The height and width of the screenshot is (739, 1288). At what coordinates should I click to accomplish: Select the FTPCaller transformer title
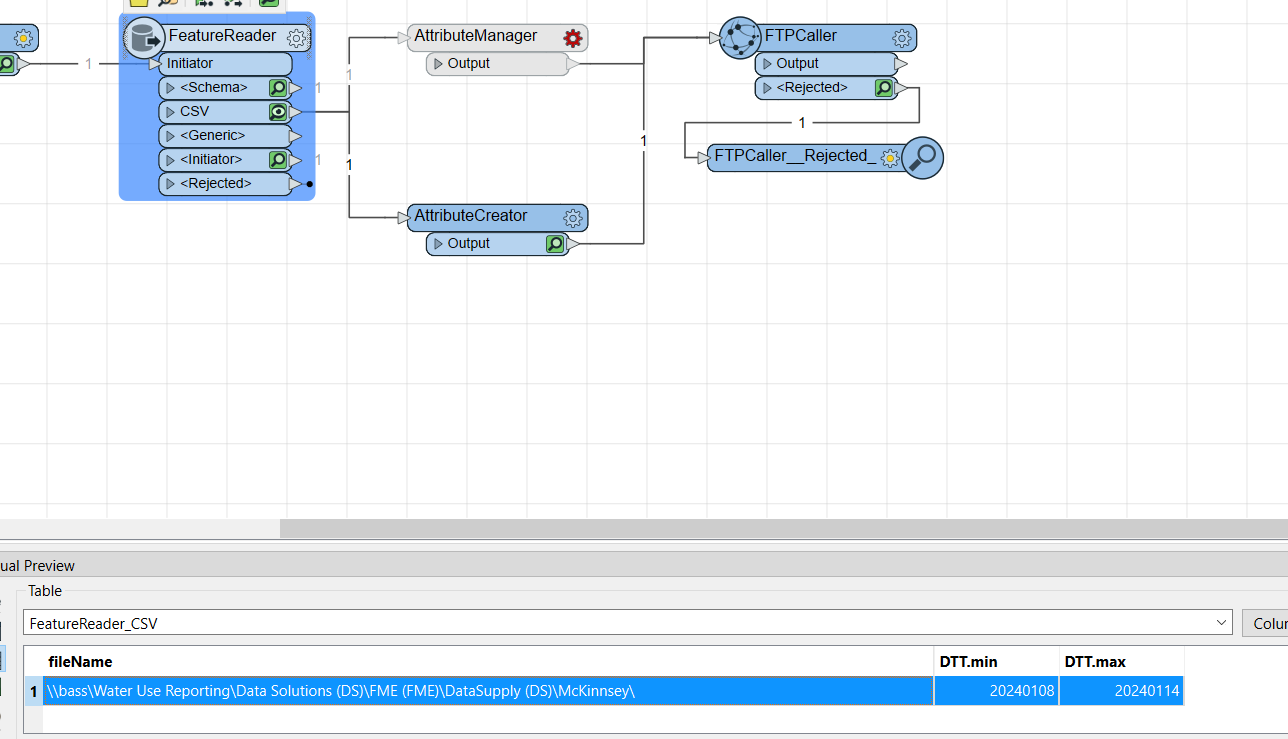pyautogui.click(x=801, y=36)
